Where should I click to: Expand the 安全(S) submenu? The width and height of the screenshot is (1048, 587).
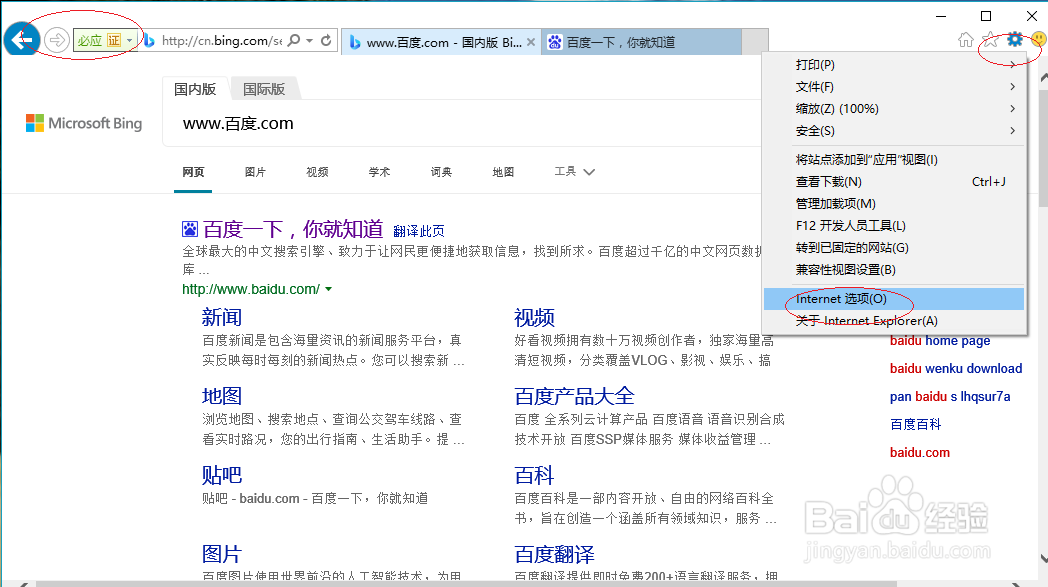pyautogui.click(x=894, y=131)
